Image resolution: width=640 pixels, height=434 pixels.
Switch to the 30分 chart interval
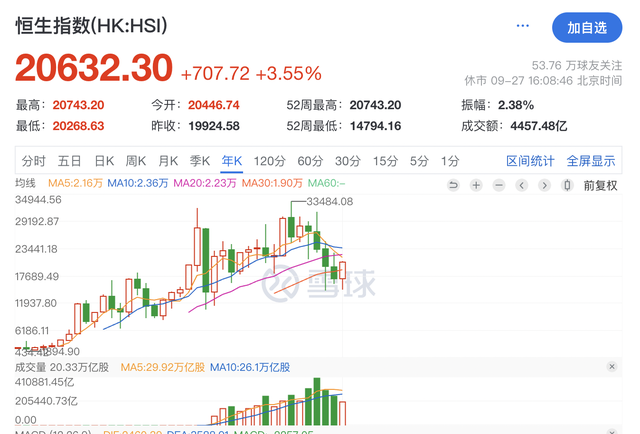tap(348, 161)
